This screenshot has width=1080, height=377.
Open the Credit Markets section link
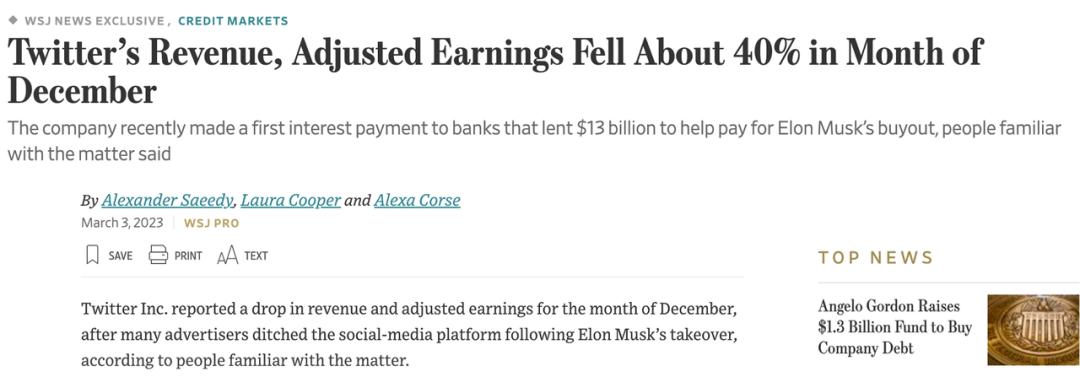pyautogui.click(x=233, y=21)
